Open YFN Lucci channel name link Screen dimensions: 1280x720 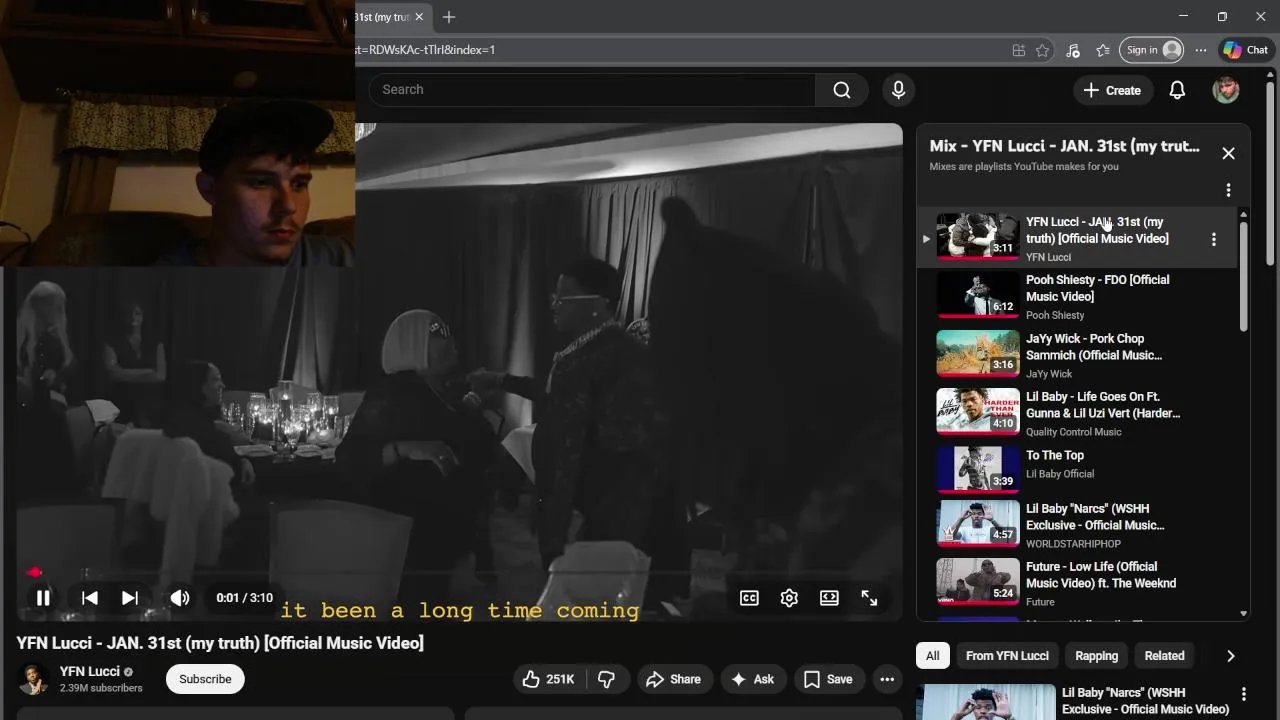(x=90, y=671)
